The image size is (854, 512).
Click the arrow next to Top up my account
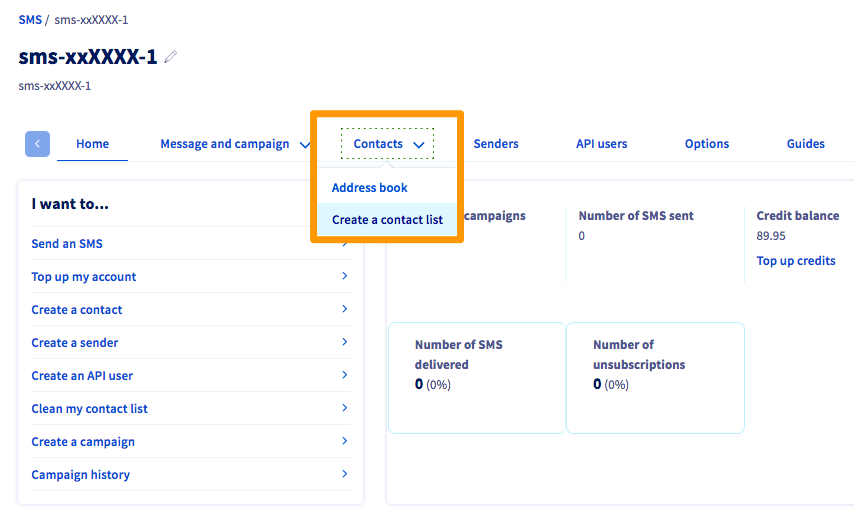344,276
